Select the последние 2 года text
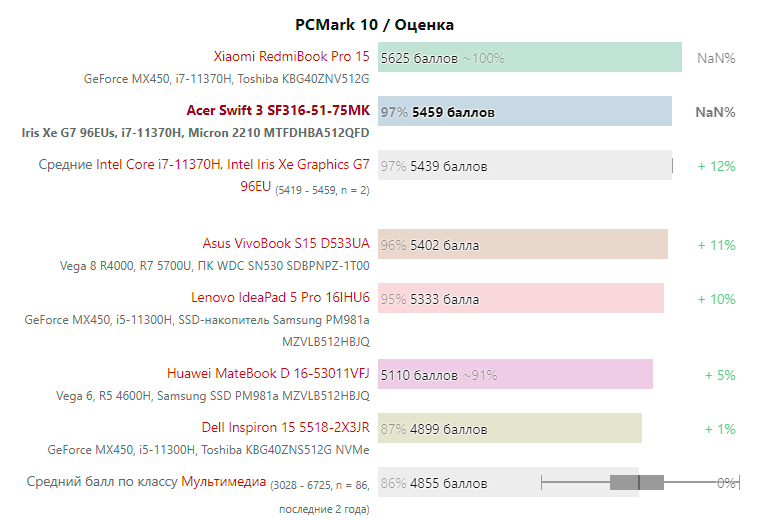The width and height of the screenshot is (764, 520). tap(324, 510)
